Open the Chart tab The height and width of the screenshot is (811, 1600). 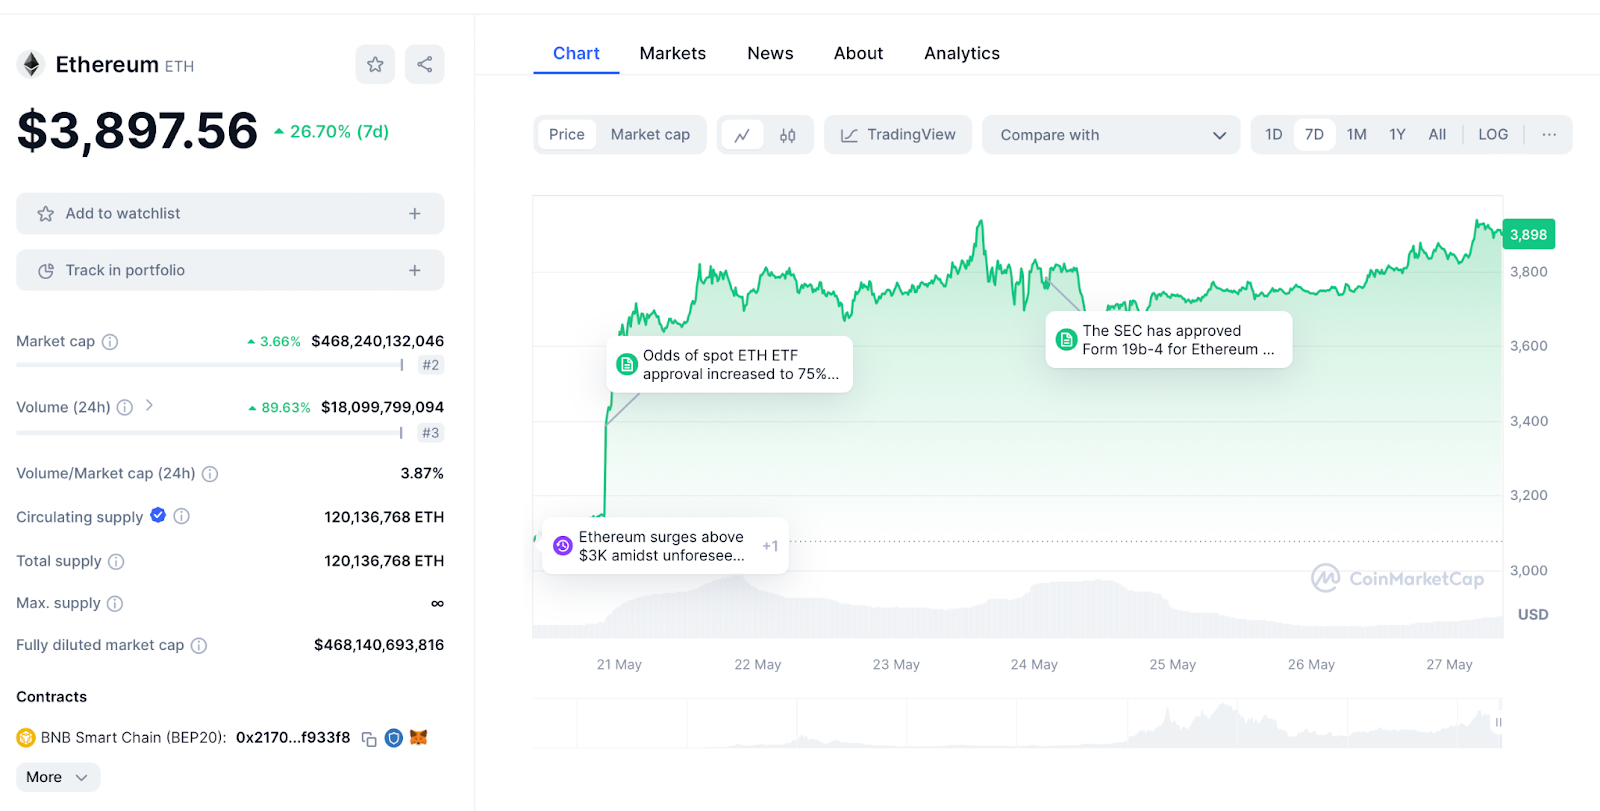pos(576,54)
